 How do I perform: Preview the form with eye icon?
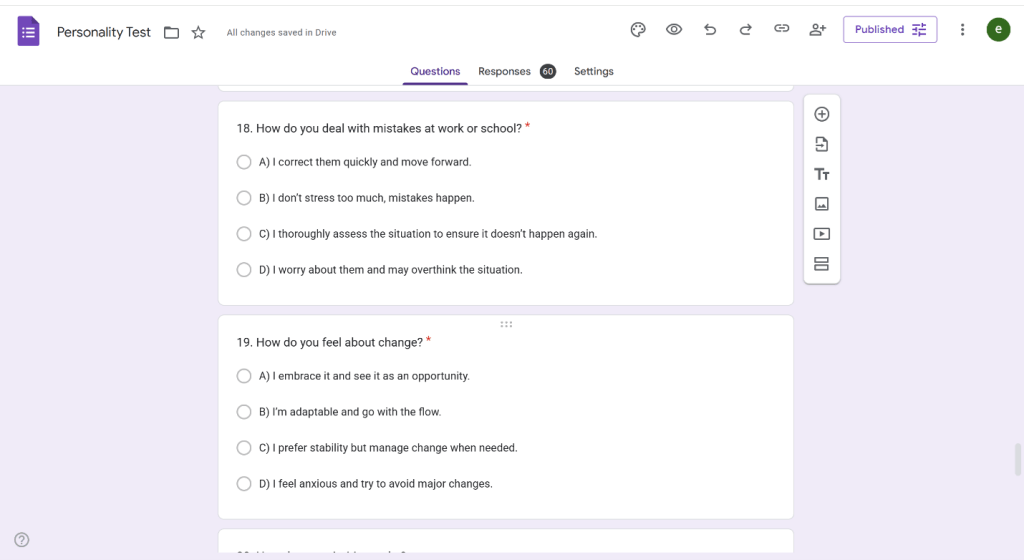coord(674,30)
